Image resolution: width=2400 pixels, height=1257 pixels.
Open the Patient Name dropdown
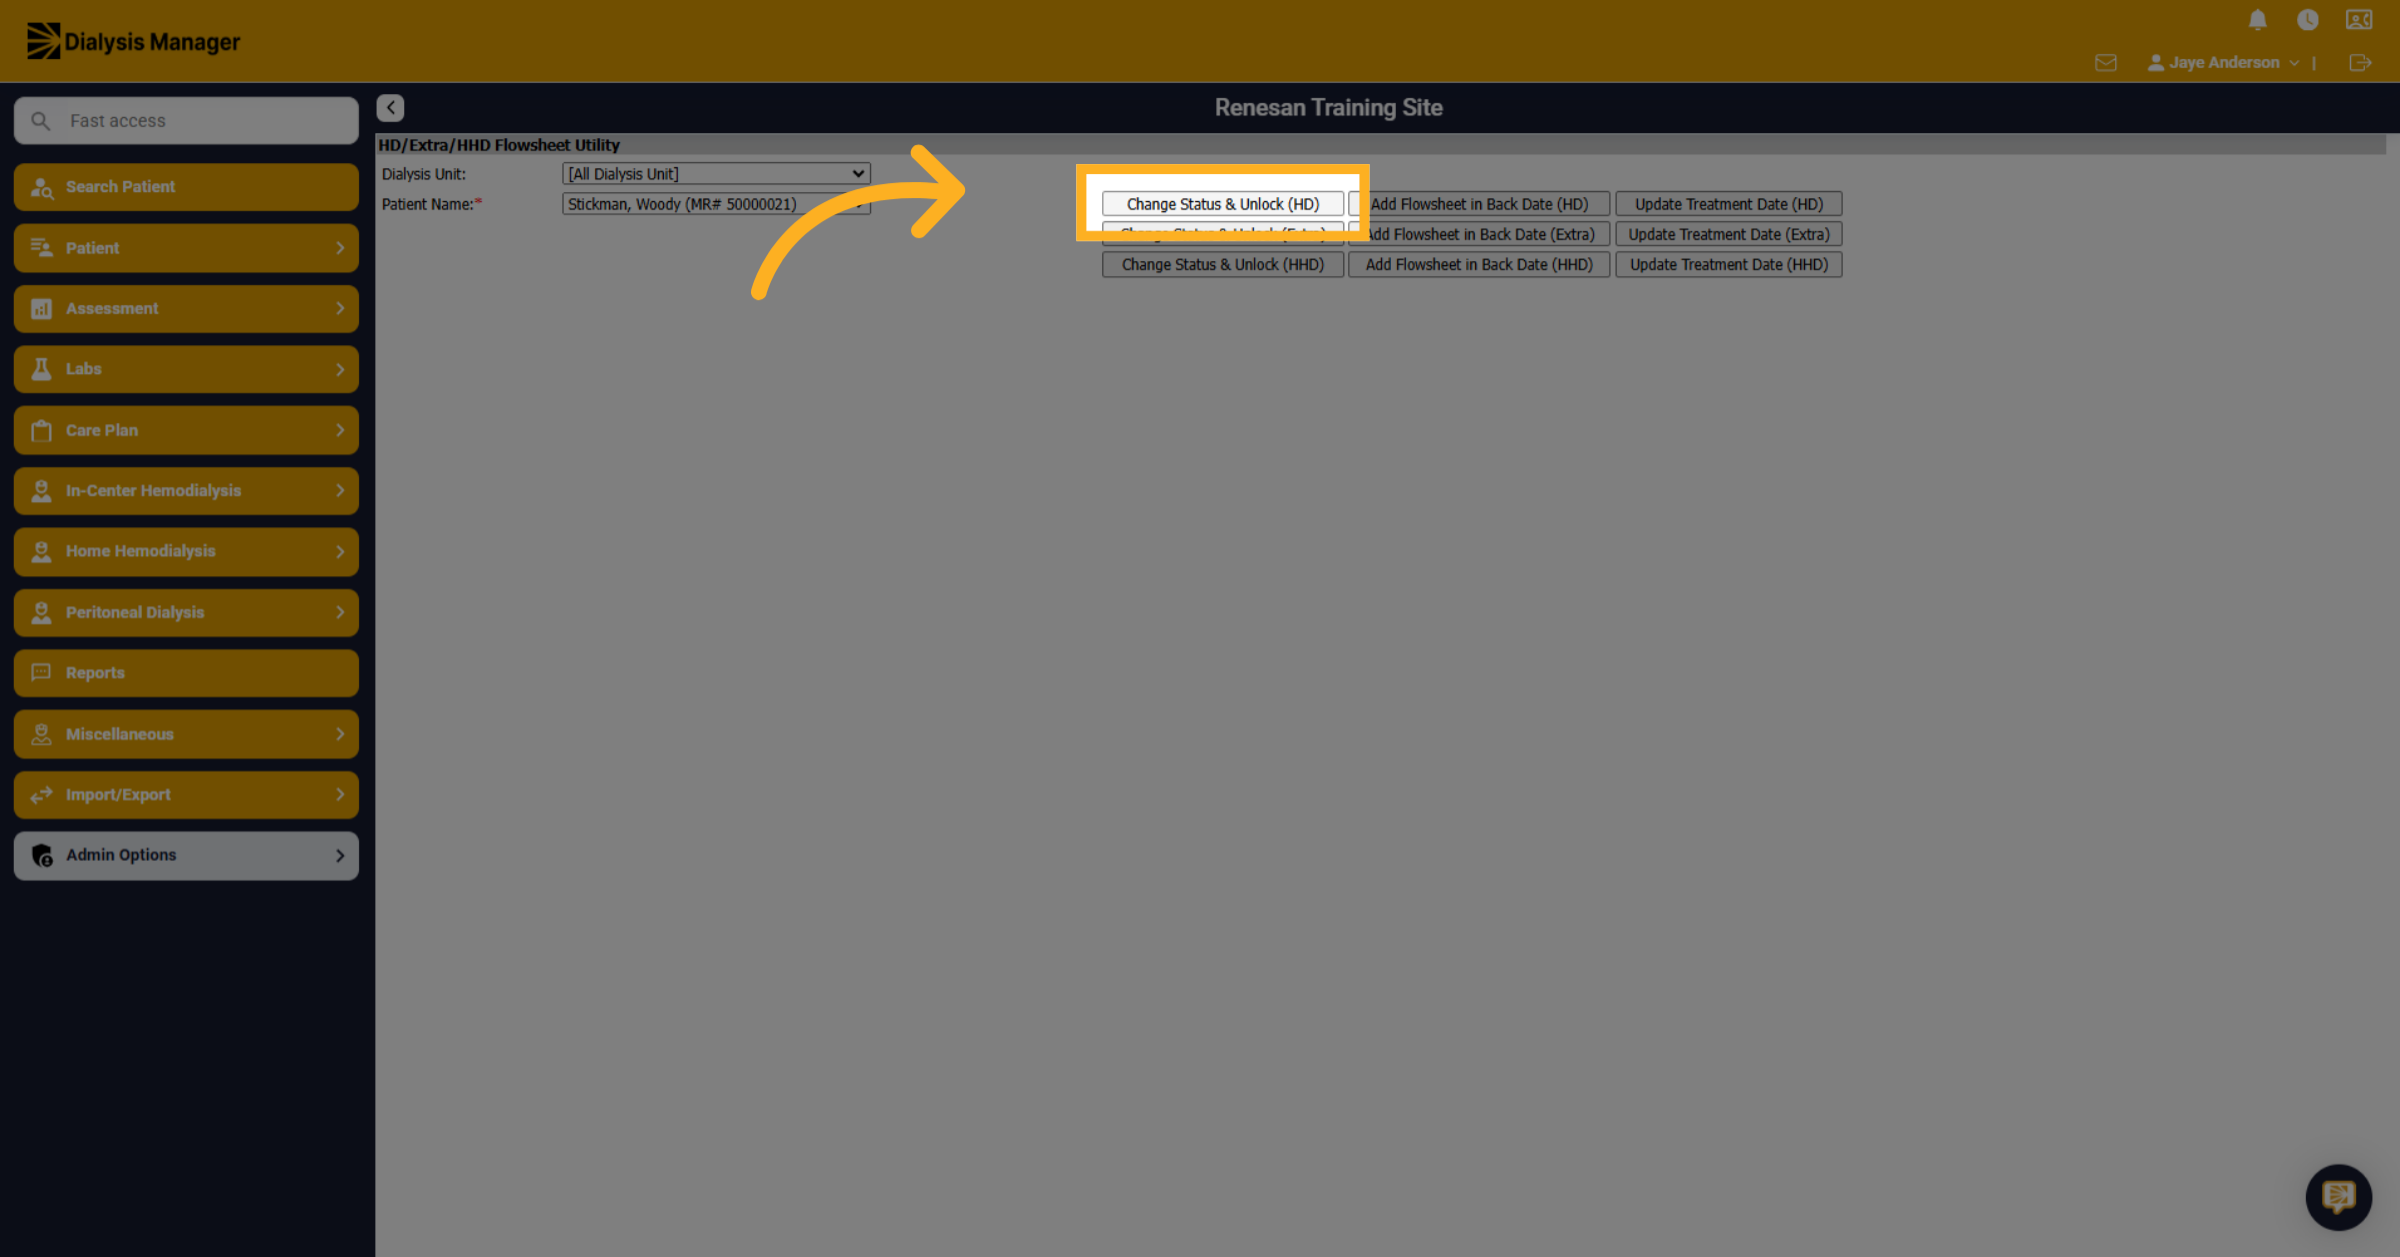click(x=716, y=204)
